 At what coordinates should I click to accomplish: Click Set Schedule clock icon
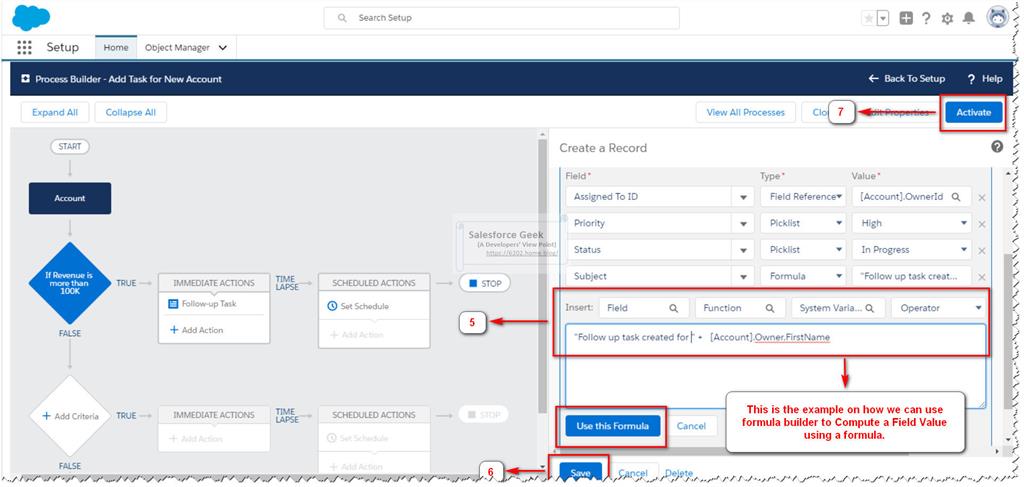[332, 306]
